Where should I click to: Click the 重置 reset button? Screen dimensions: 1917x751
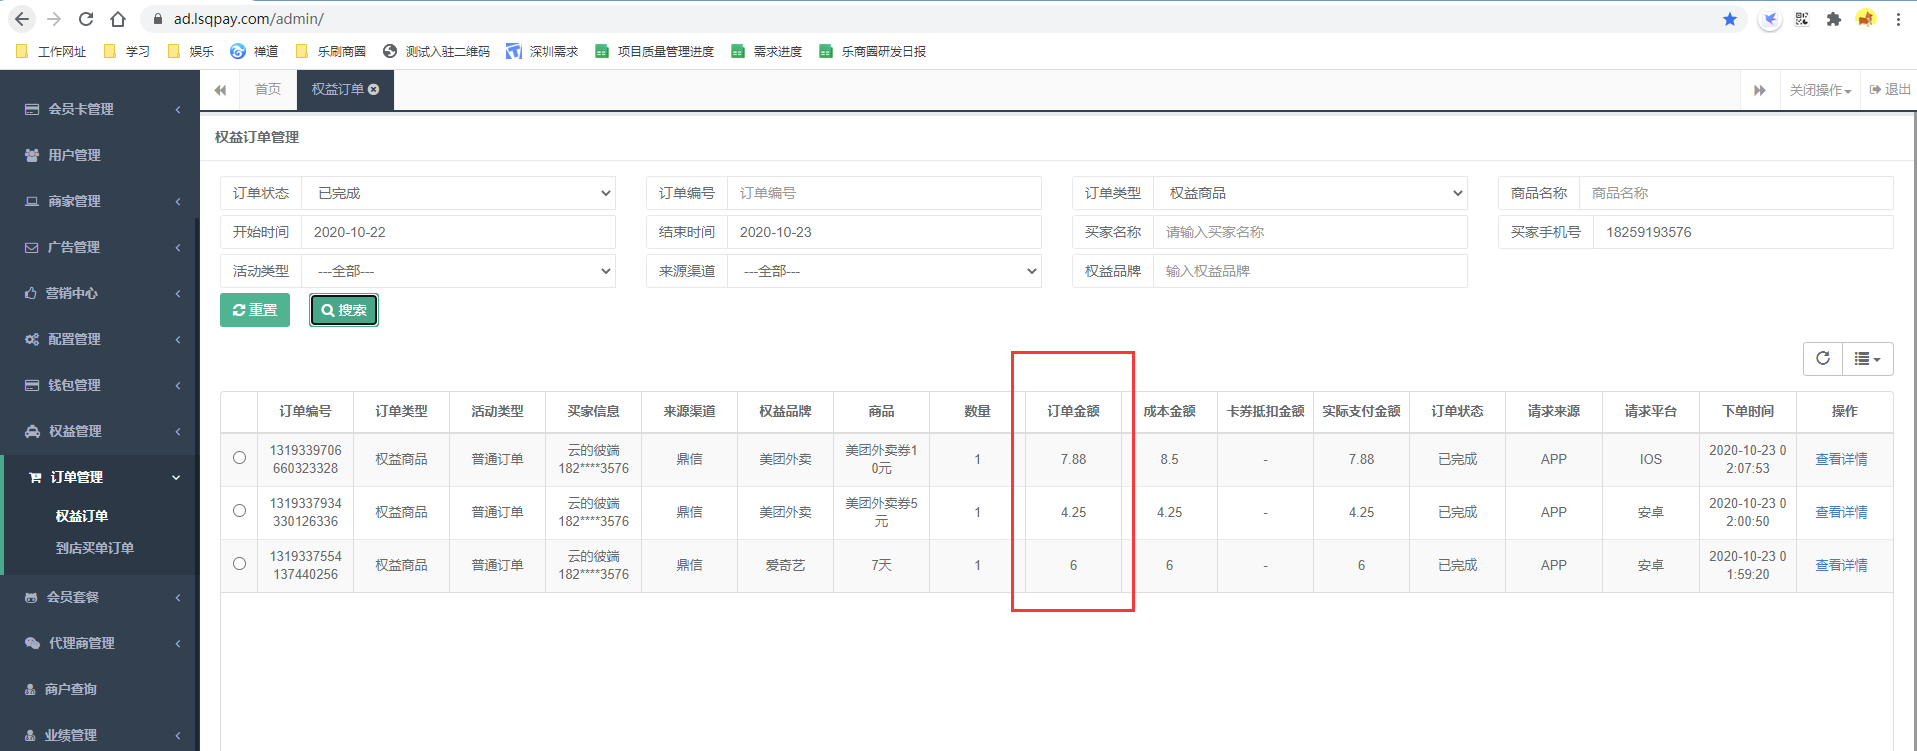[x=255, y=310]
